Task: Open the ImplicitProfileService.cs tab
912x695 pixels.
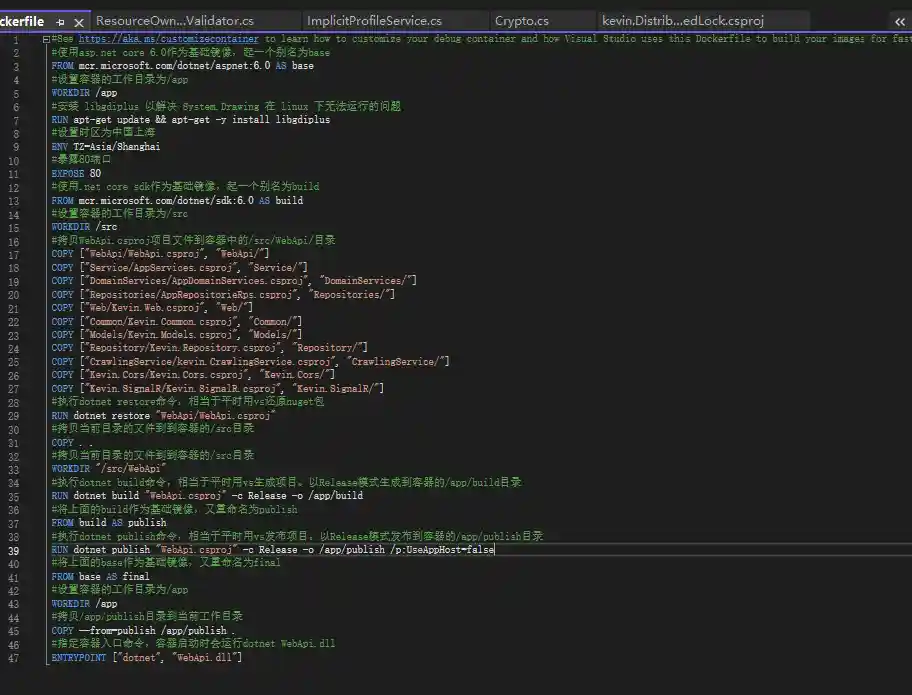Action: pyautogui.click(x=374, y=21)
